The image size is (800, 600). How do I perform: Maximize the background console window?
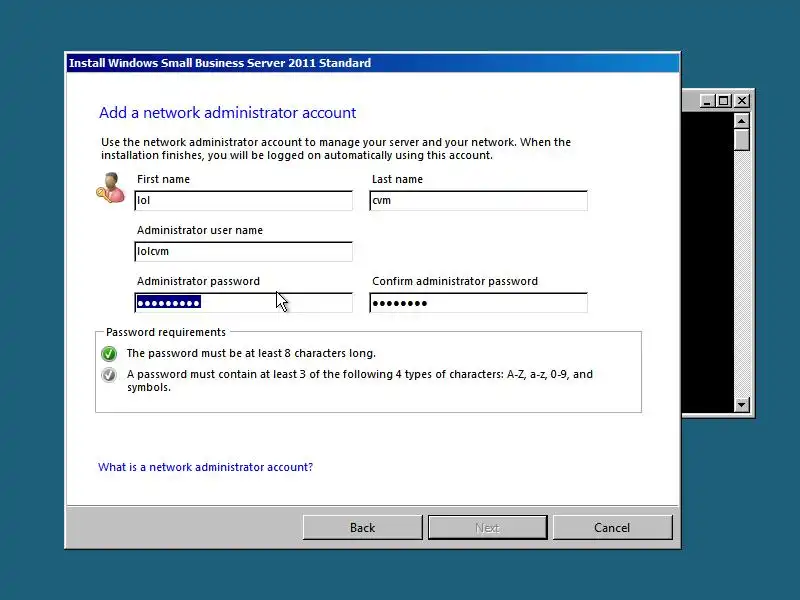click(723, 101)
